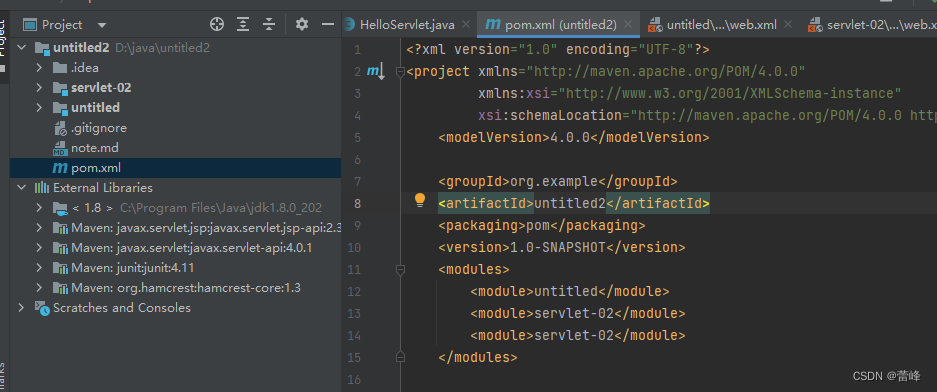The height and width of the screenshot is (392, 937).
Task: Expand Maven javax.servlet-api:4.0.1 library
Action: tap(39, 248)
